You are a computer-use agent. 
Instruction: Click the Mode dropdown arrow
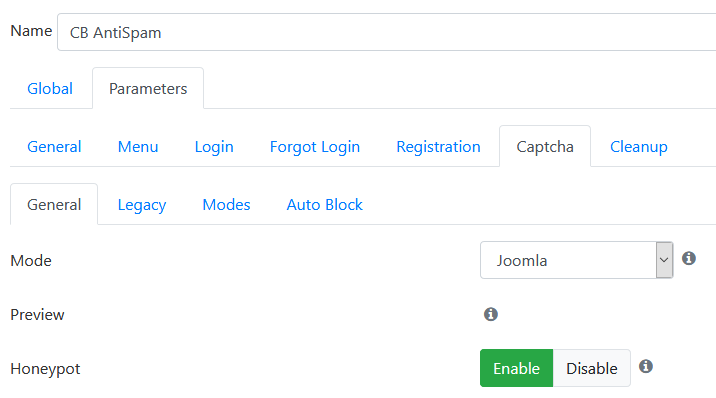664,260
